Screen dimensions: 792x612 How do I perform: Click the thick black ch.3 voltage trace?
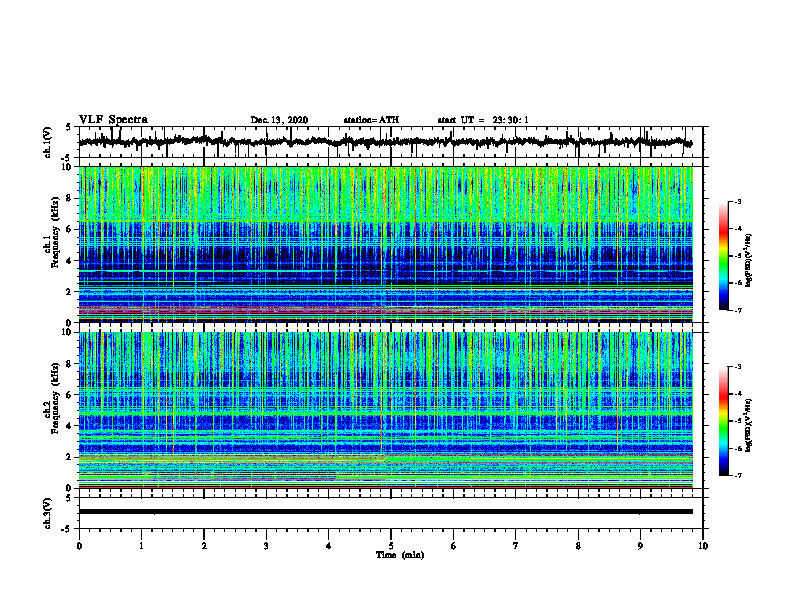[385, 512]
